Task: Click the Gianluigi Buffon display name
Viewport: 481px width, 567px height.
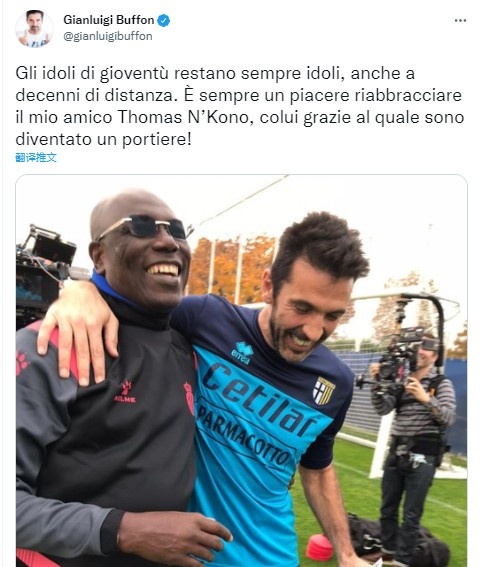Action: point(109,20)
